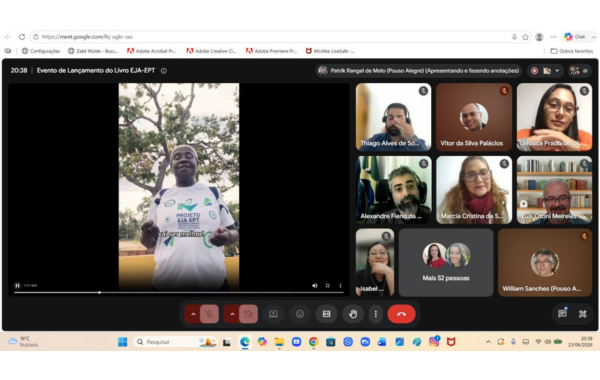Unmute the microphone in the call bar
Image resolution: width=600 pixels, height=380 pixels.
click(x=209, y=314)
